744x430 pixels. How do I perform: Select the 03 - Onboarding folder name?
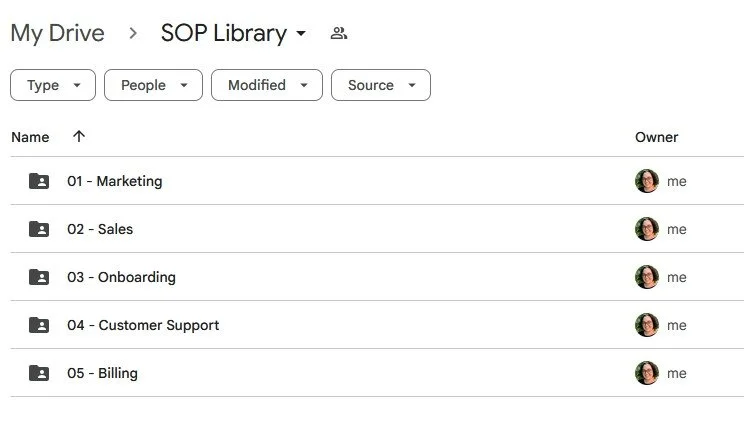[121, 277]
